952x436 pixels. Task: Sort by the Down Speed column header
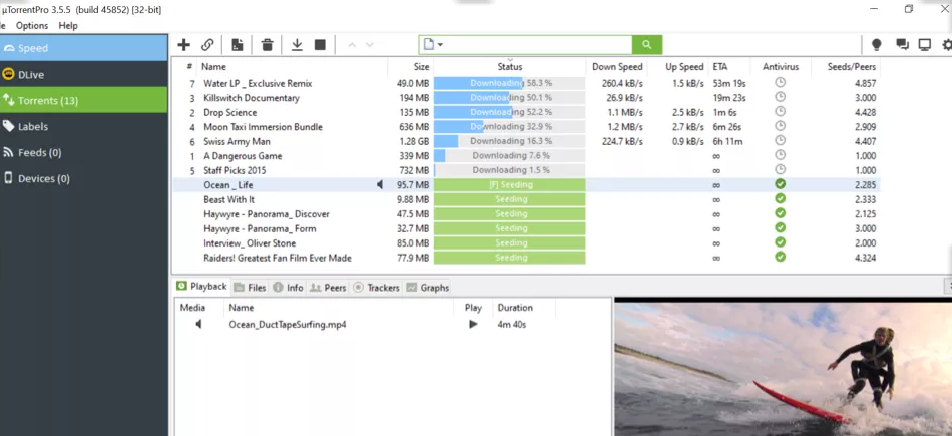click(617, 67)
